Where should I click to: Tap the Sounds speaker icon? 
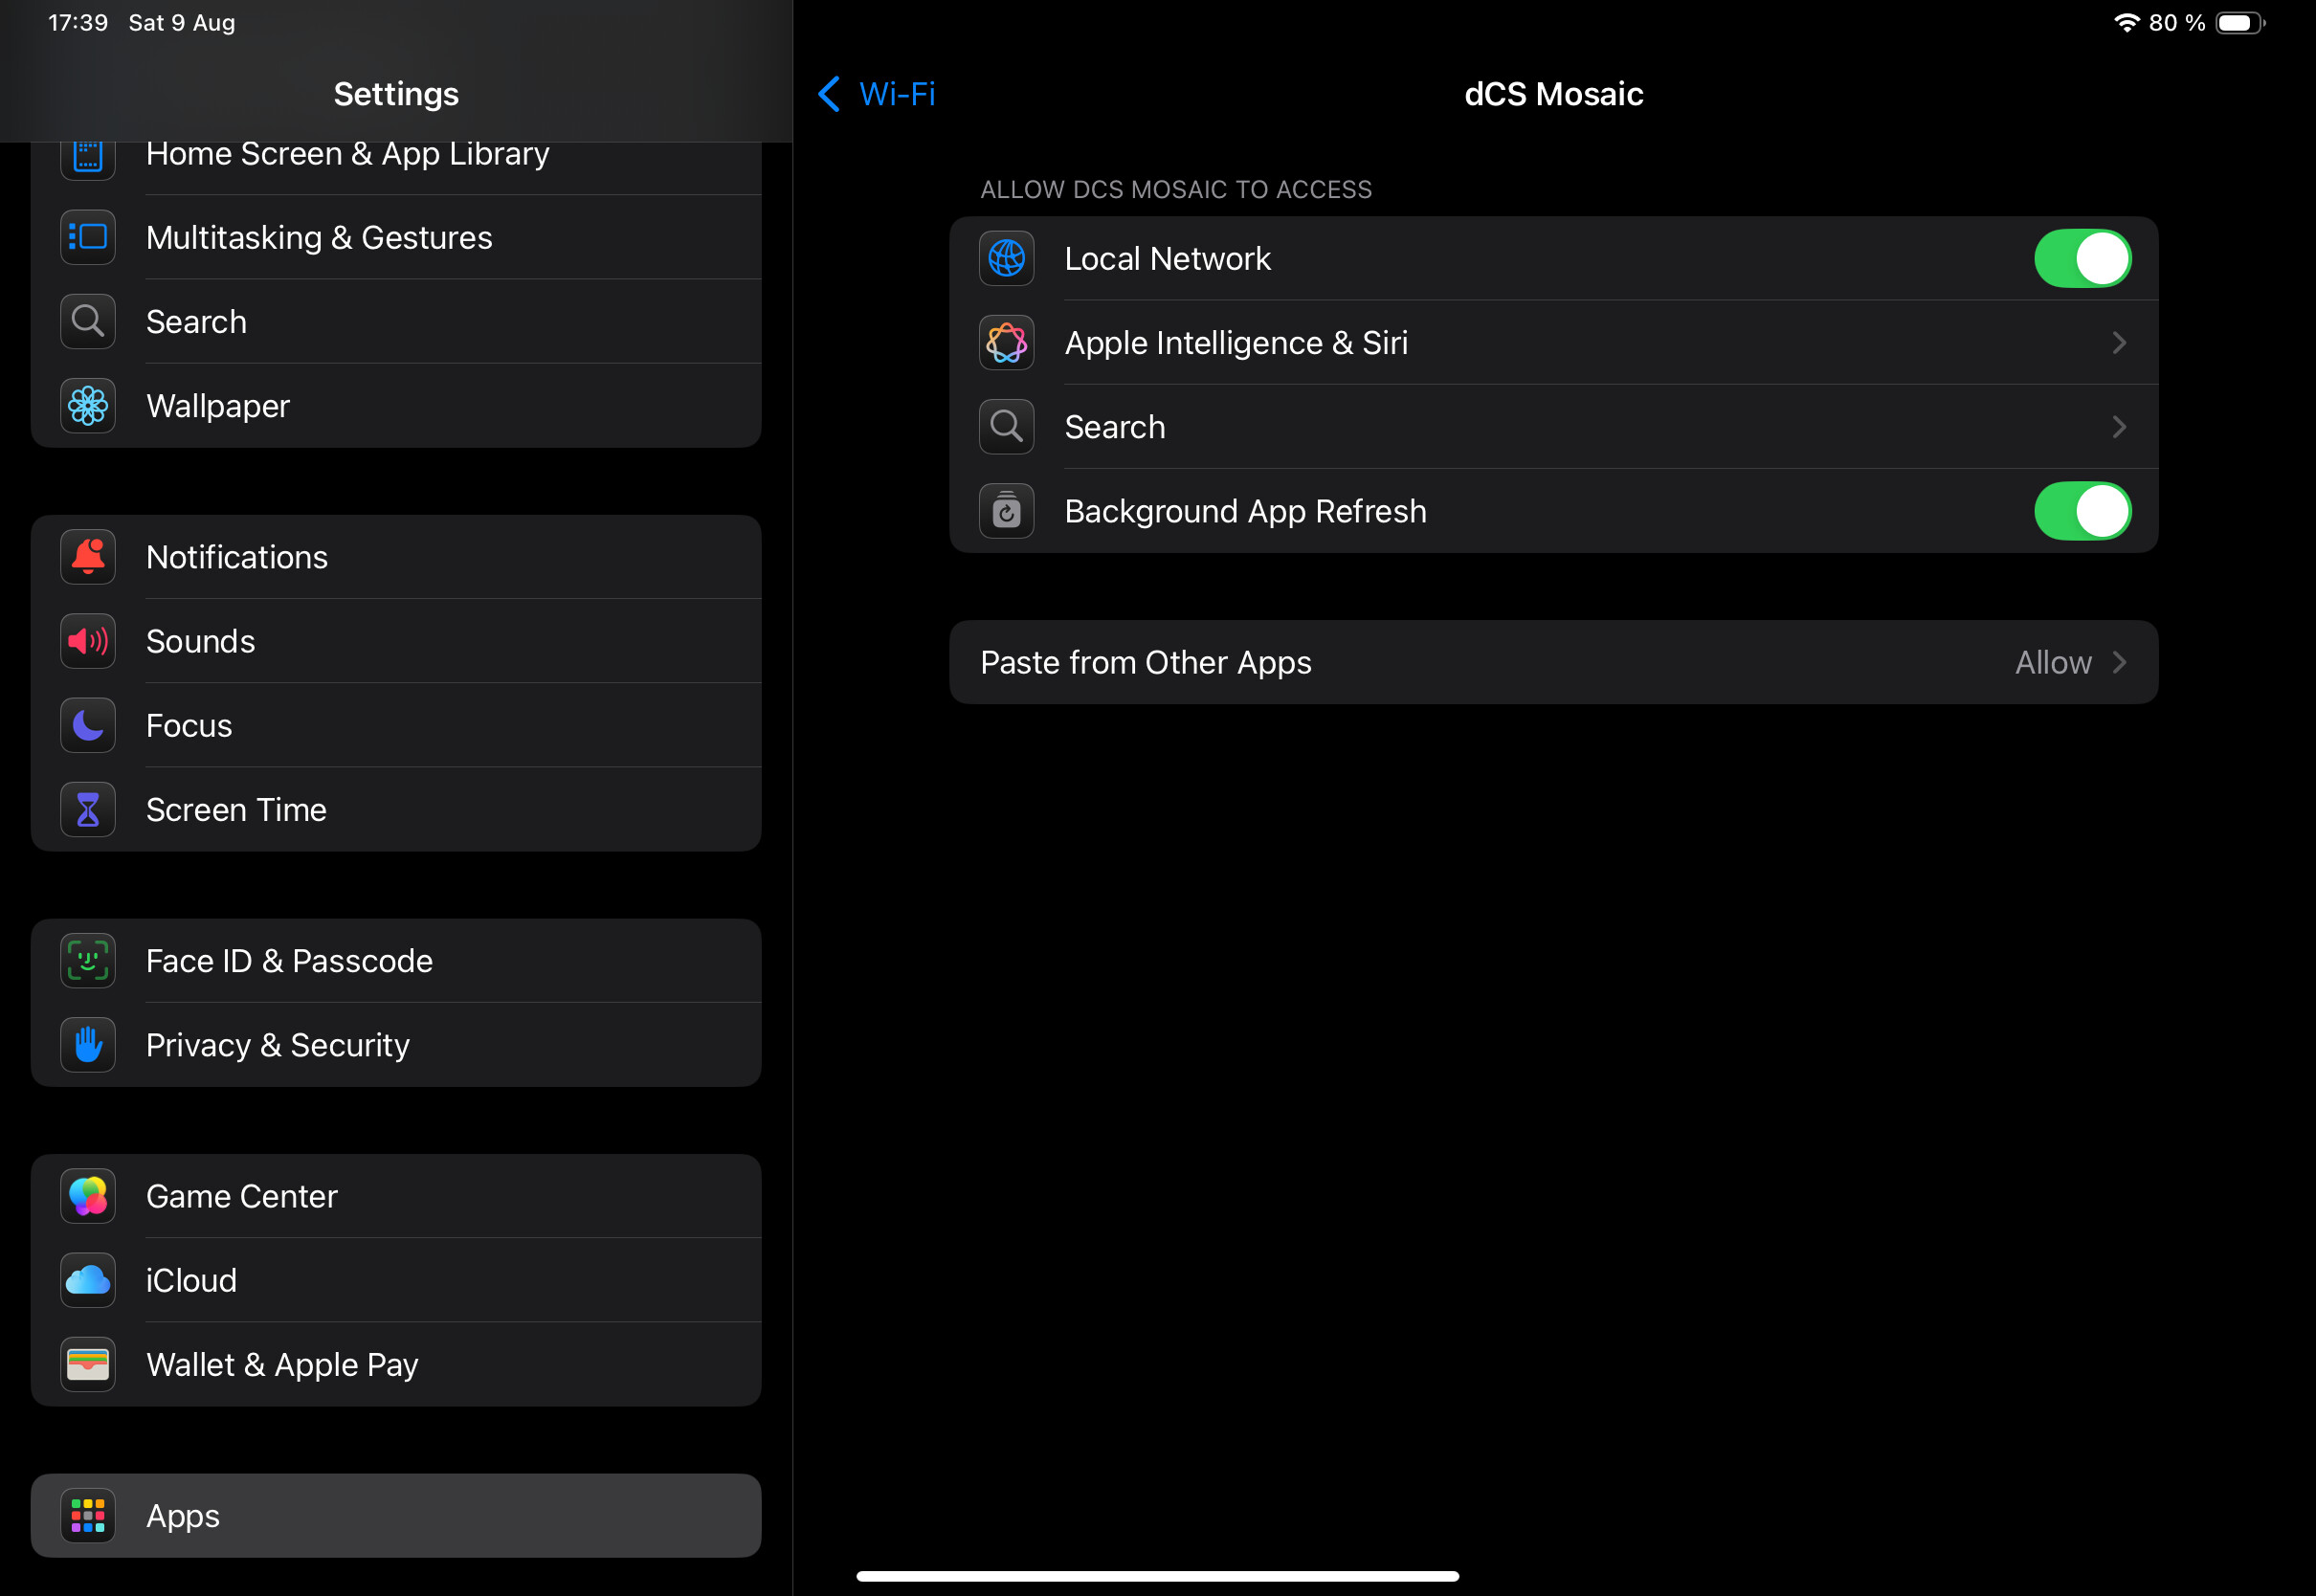88,641
